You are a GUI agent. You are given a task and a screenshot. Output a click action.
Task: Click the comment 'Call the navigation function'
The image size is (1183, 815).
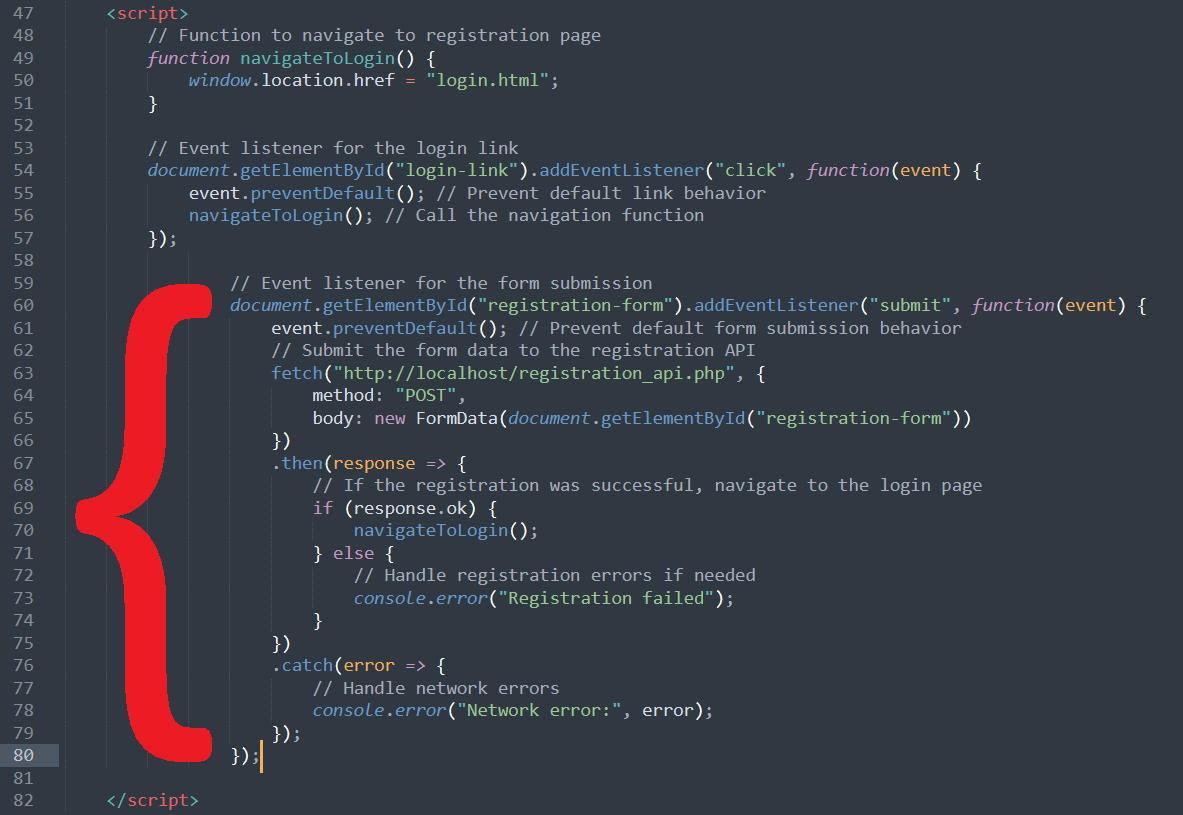click(545, 215)
